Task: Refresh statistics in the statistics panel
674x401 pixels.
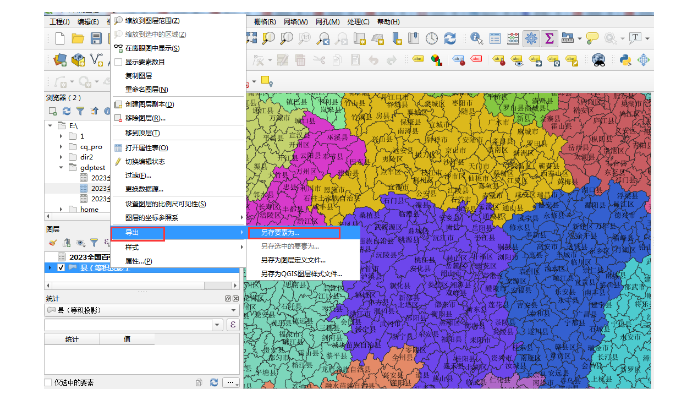Action: (214, 382)
